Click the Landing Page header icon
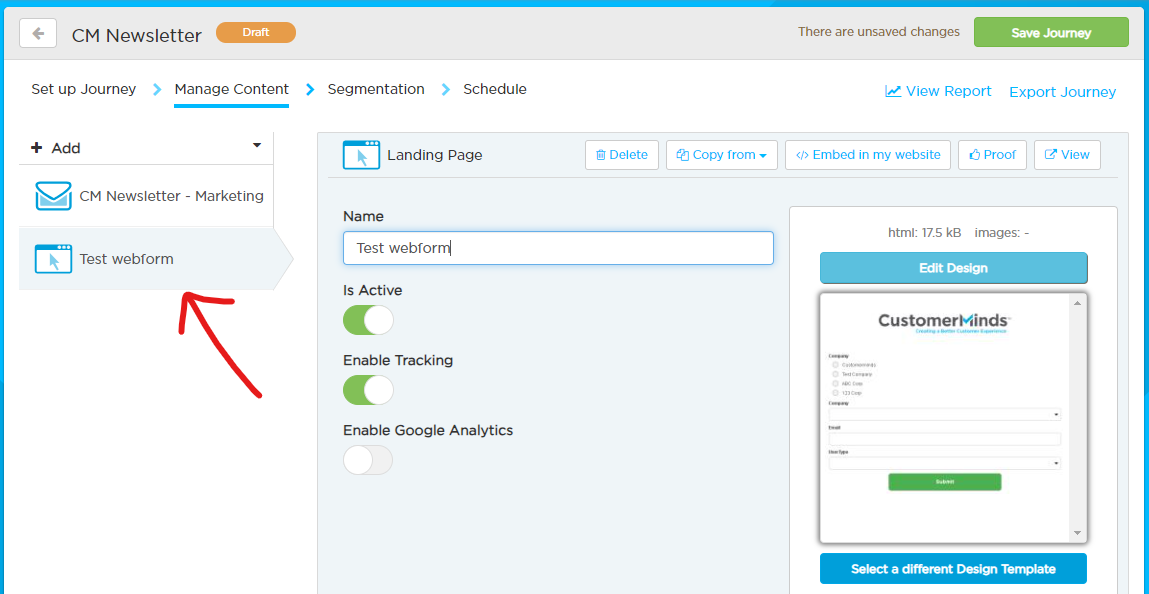This screenshot has width=1149, height=594. point(361,155)
